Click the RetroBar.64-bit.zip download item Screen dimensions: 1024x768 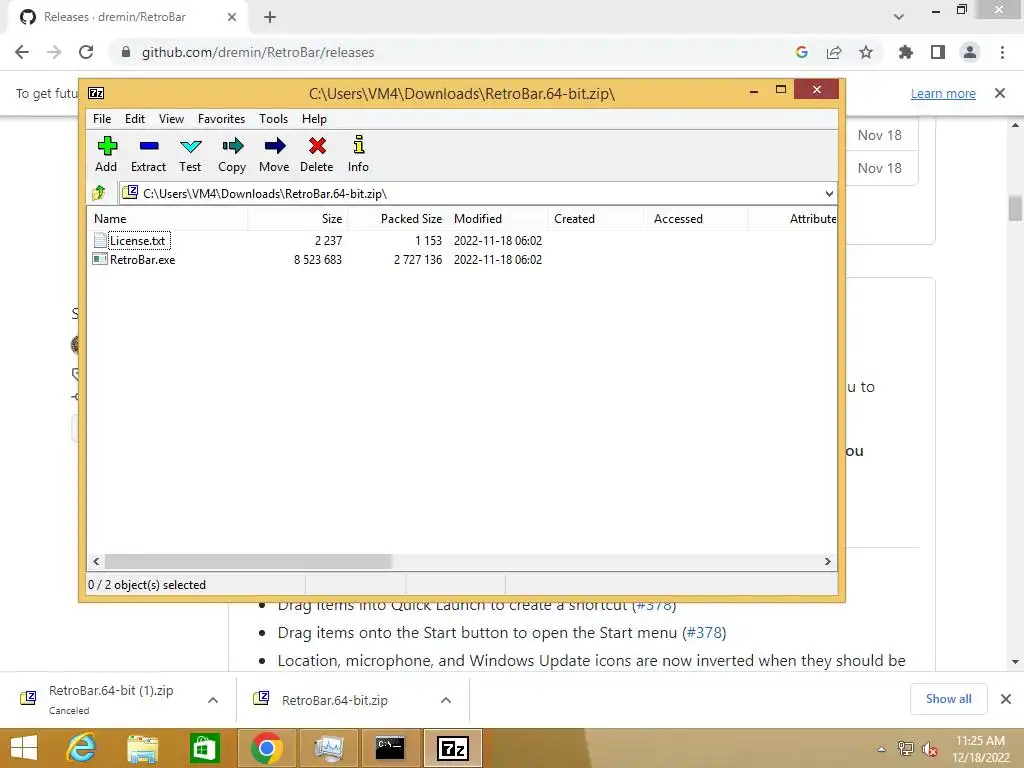[334, 700]
